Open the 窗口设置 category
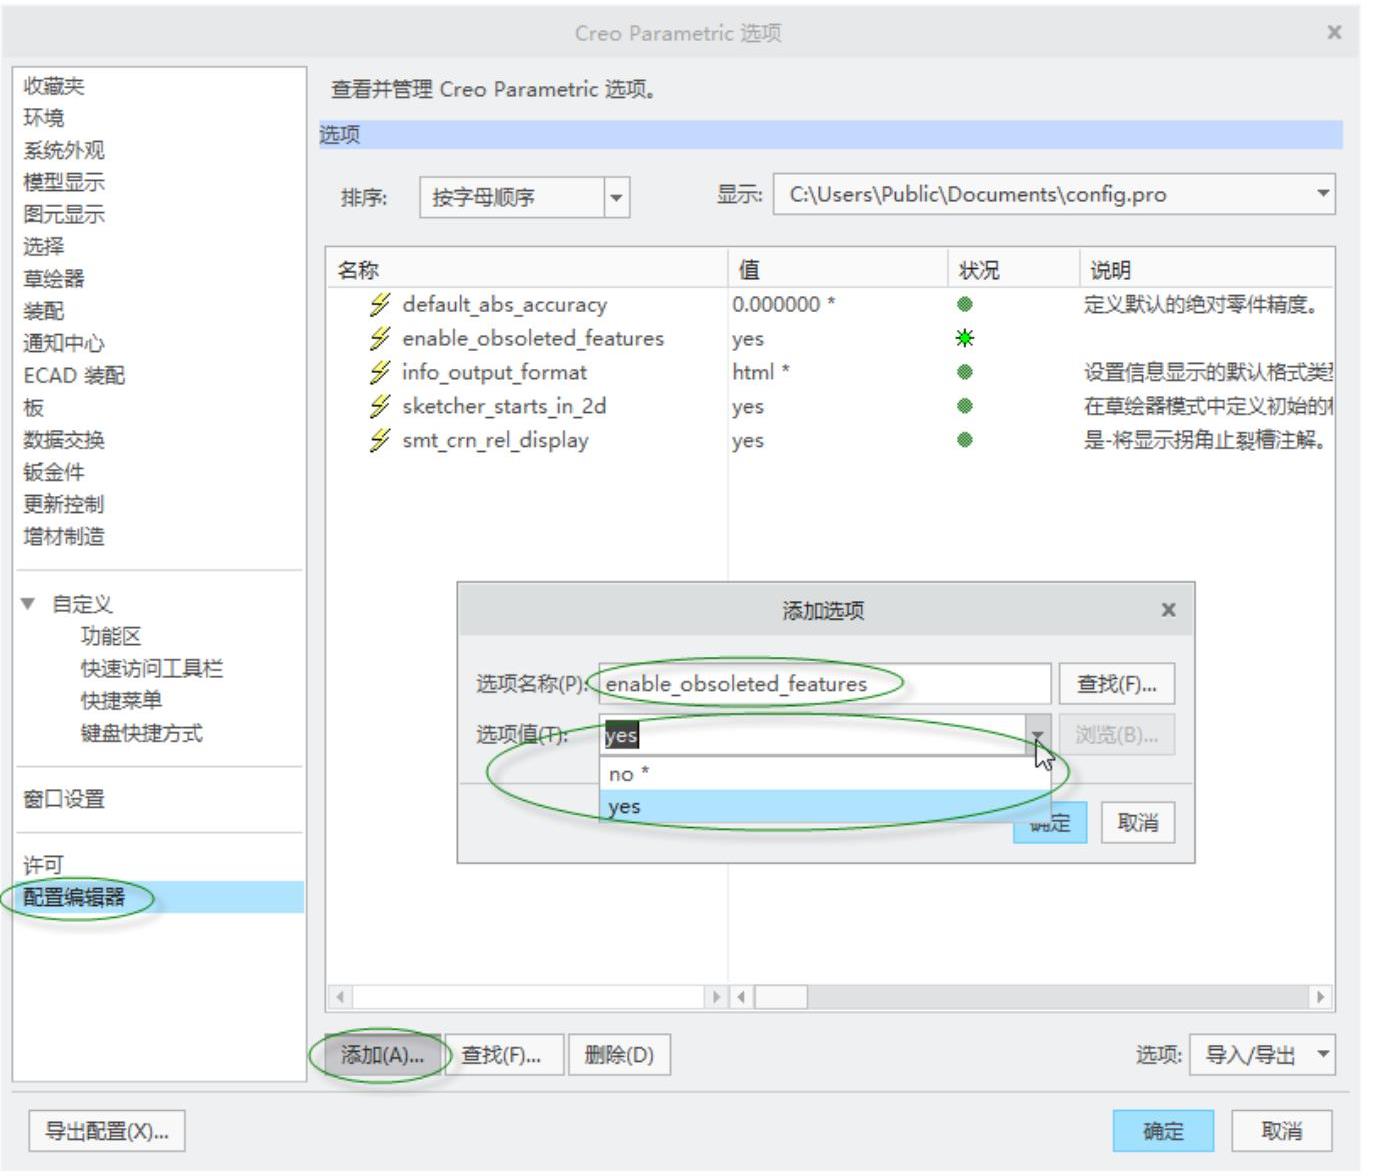The width and height of the screenshot is (1376, 1176). coord(64,799)
